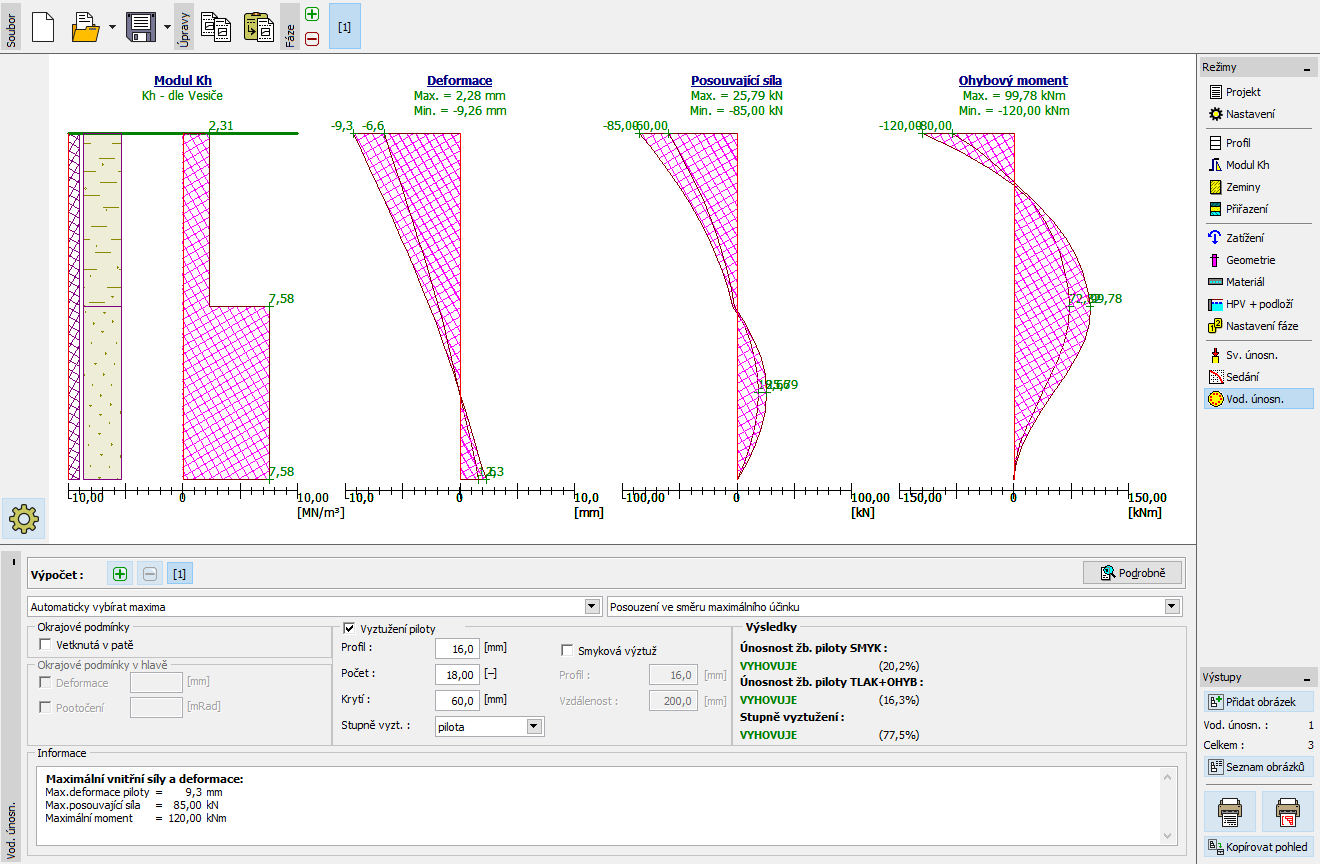The image size is (1320, 864).
Task: Click the Ohybový moment chart title link
Action: [1013, 81]
